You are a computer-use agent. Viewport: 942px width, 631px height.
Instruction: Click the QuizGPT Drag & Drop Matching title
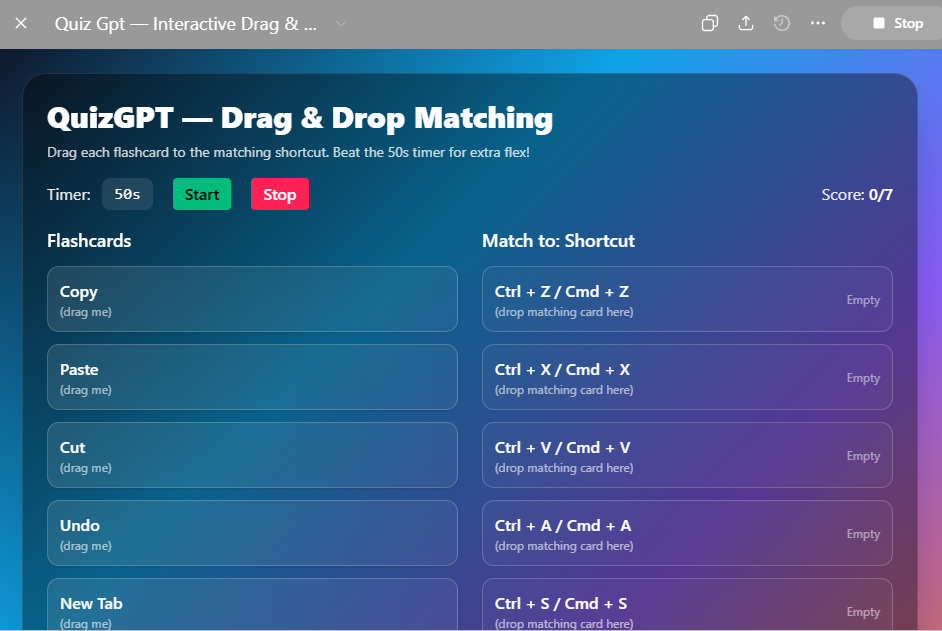click(300, 118)
